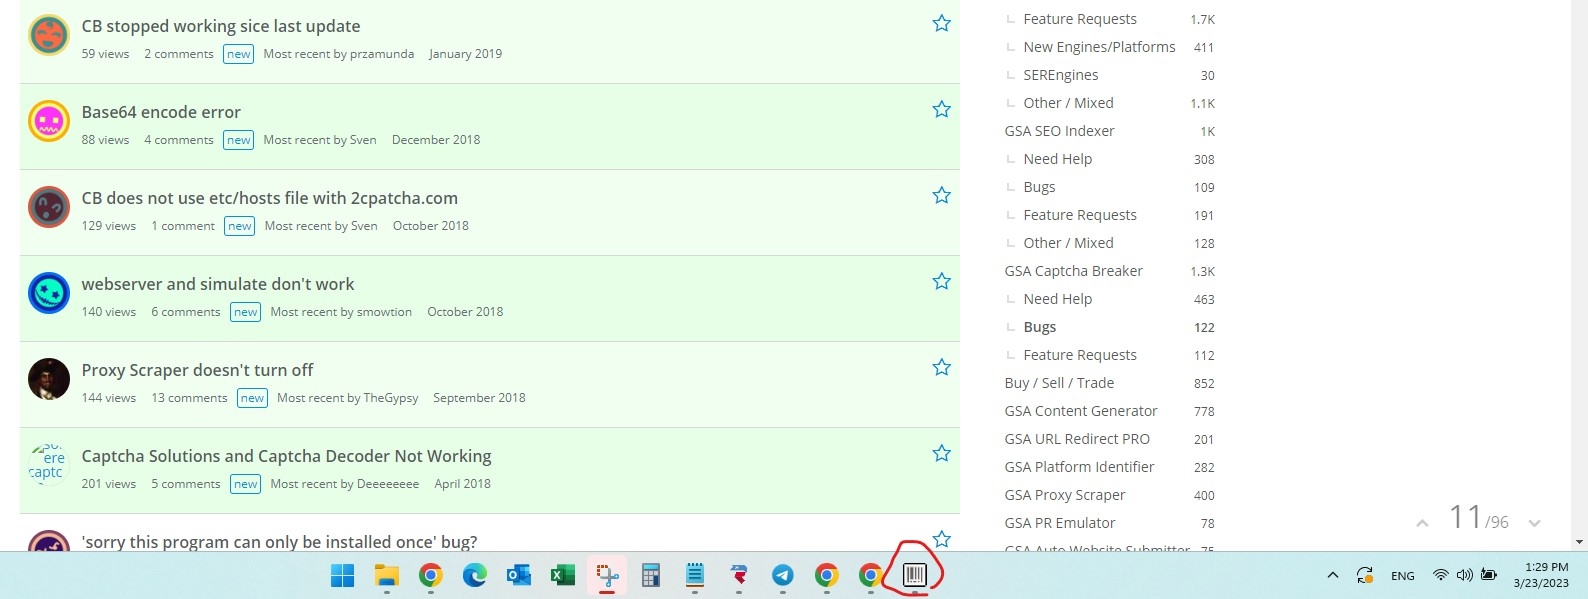Open the GSA Content Generator category

[1081, 411]
